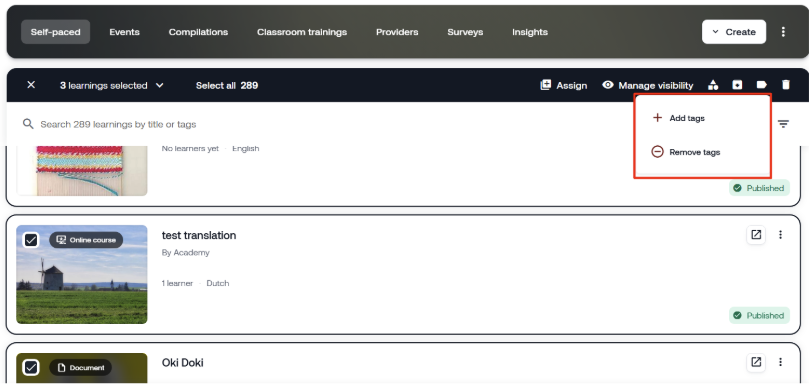Open top navigation three-dot menu

783,32
